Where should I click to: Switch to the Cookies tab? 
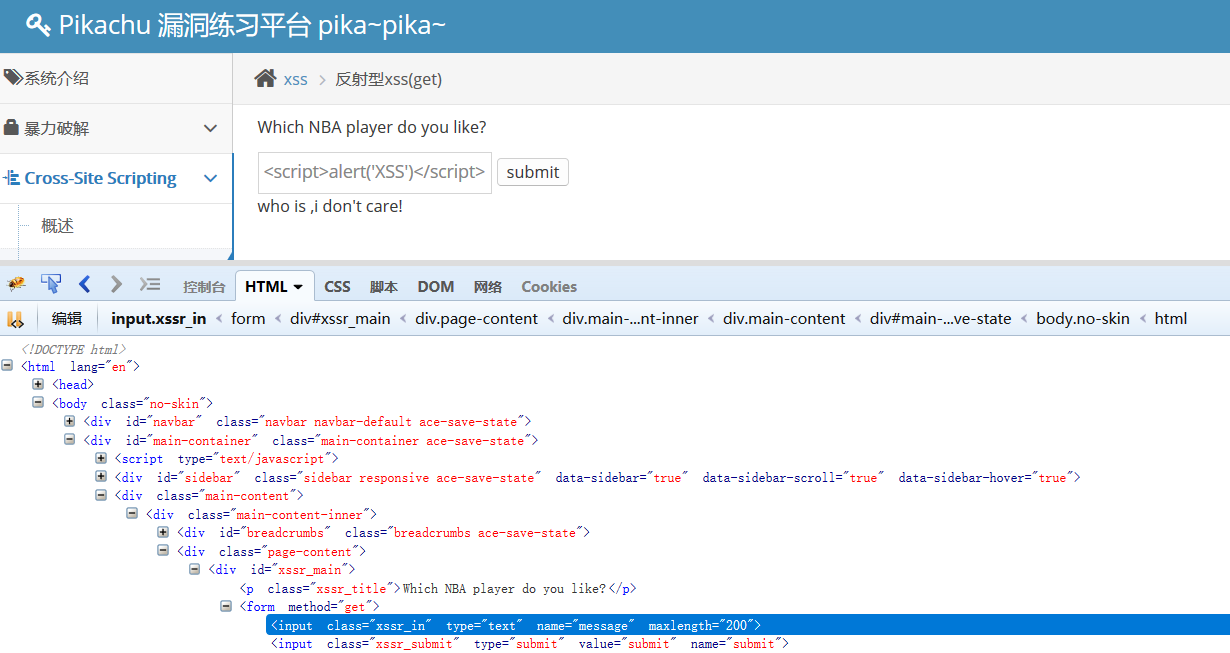click(549, 286)
